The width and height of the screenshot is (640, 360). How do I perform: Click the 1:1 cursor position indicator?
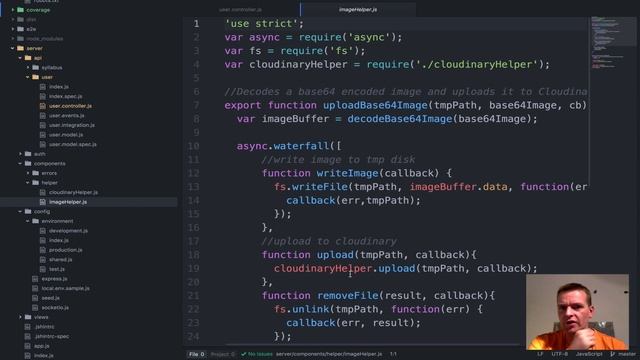(x=393, y=354)
